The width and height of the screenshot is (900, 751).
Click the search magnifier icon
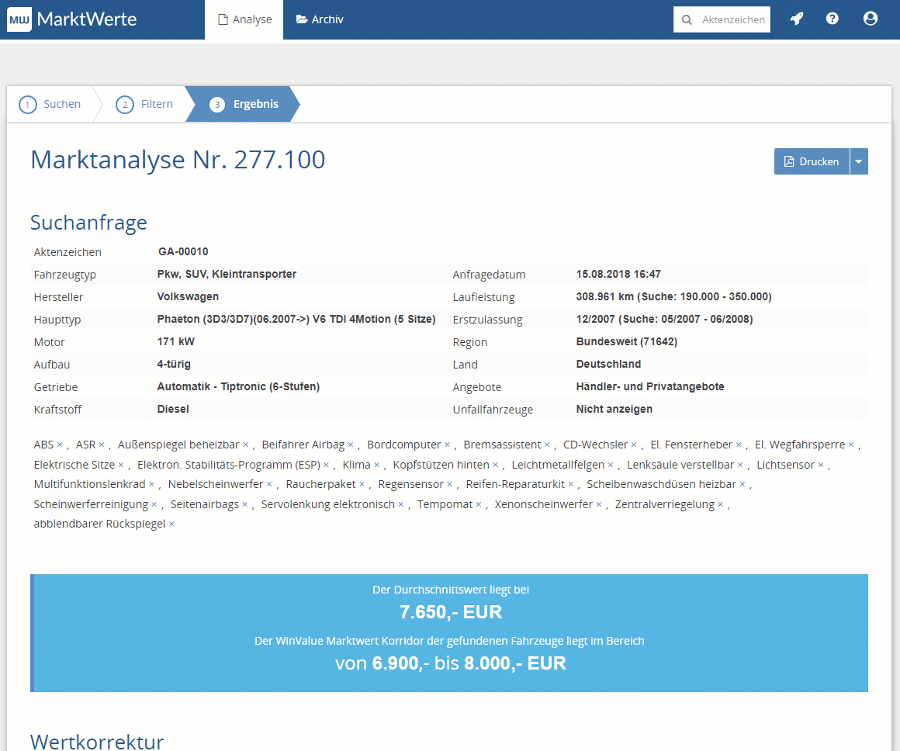coord(686,20)
